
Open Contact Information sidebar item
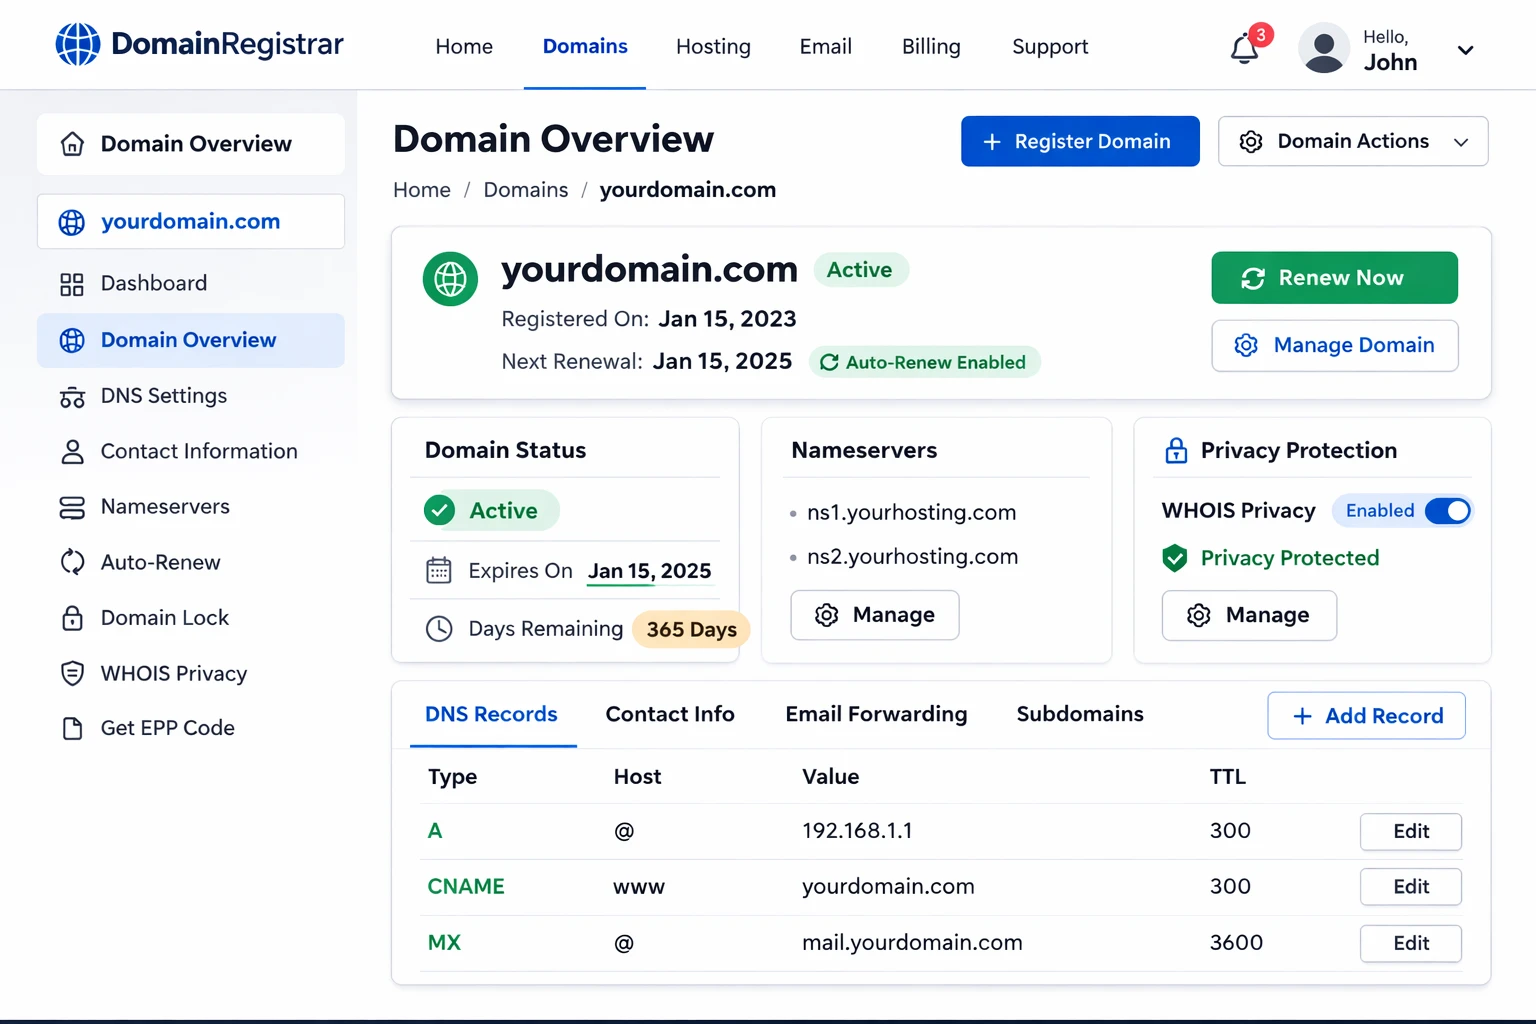[198, 451]
